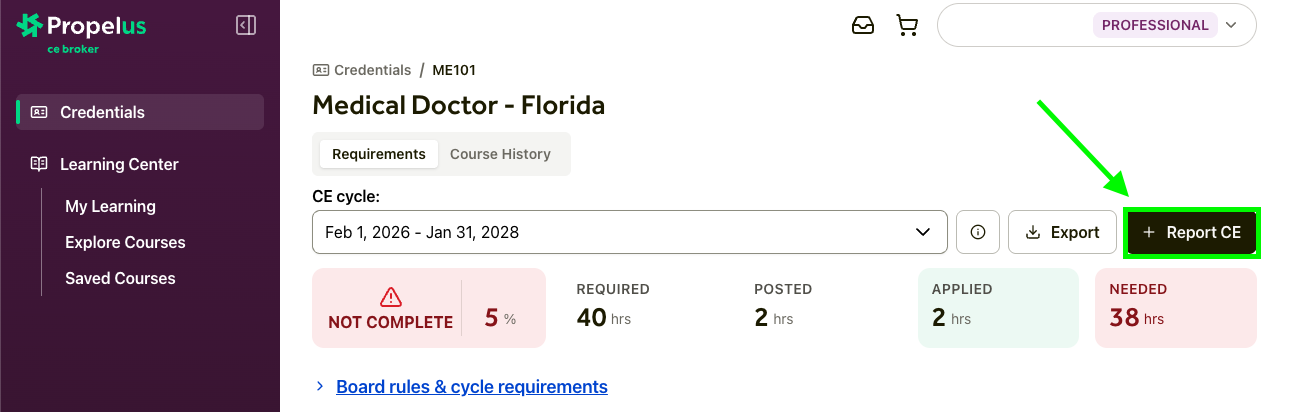The width and height of the screenshot is (1289, 412).
Task: Click the Not Complete warning triangle icon
Action: [x=391, y=297]
